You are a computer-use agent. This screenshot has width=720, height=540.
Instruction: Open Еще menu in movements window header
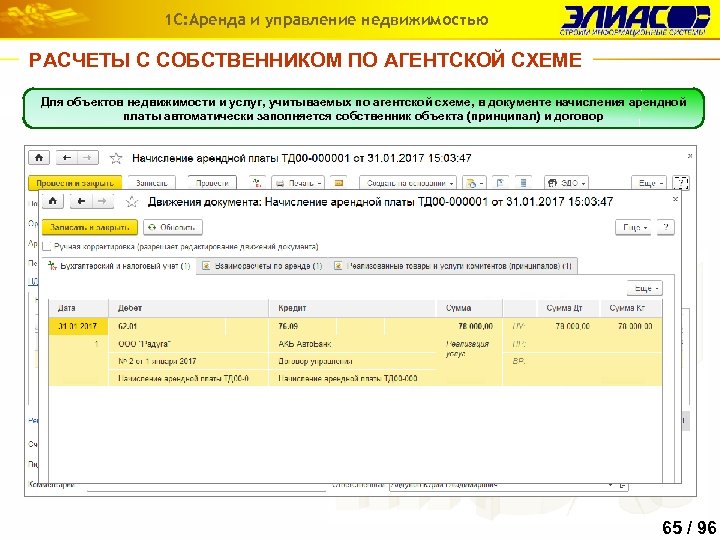pyautogui.click(x=633, y=227)
